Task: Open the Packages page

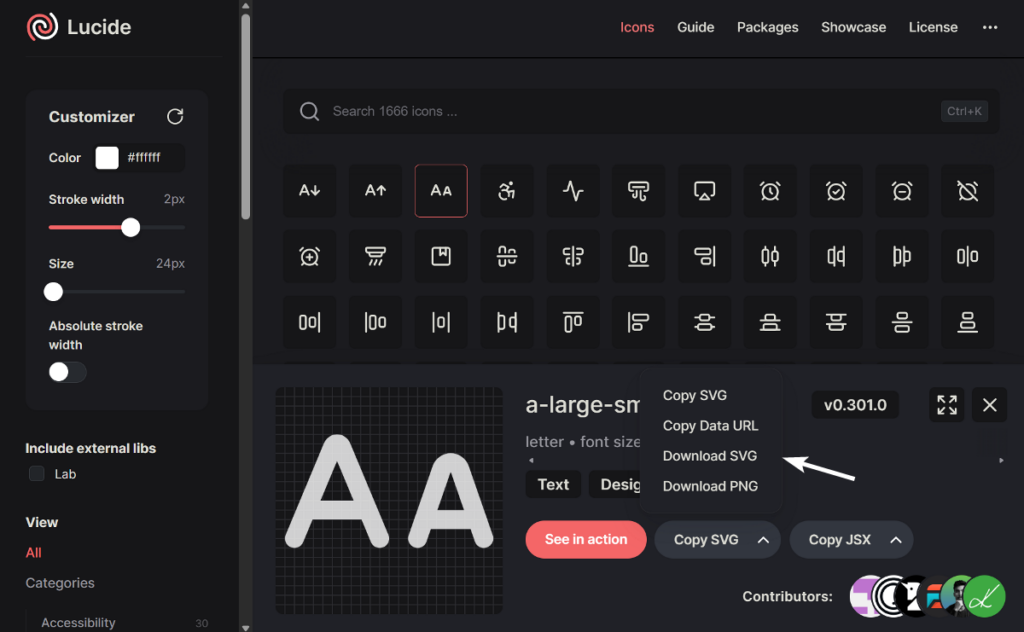Action: pyautogui.click(x=767, y=27)
